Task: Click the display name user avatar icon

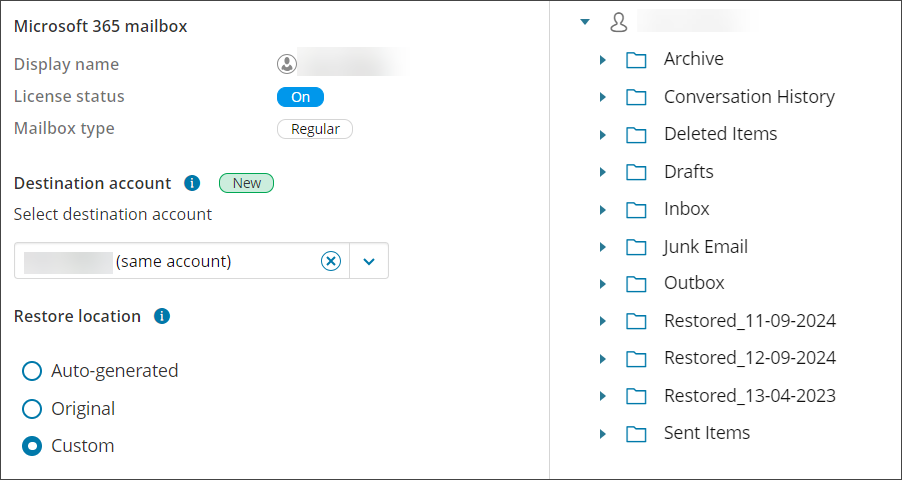Action: (x=287, y=64)
